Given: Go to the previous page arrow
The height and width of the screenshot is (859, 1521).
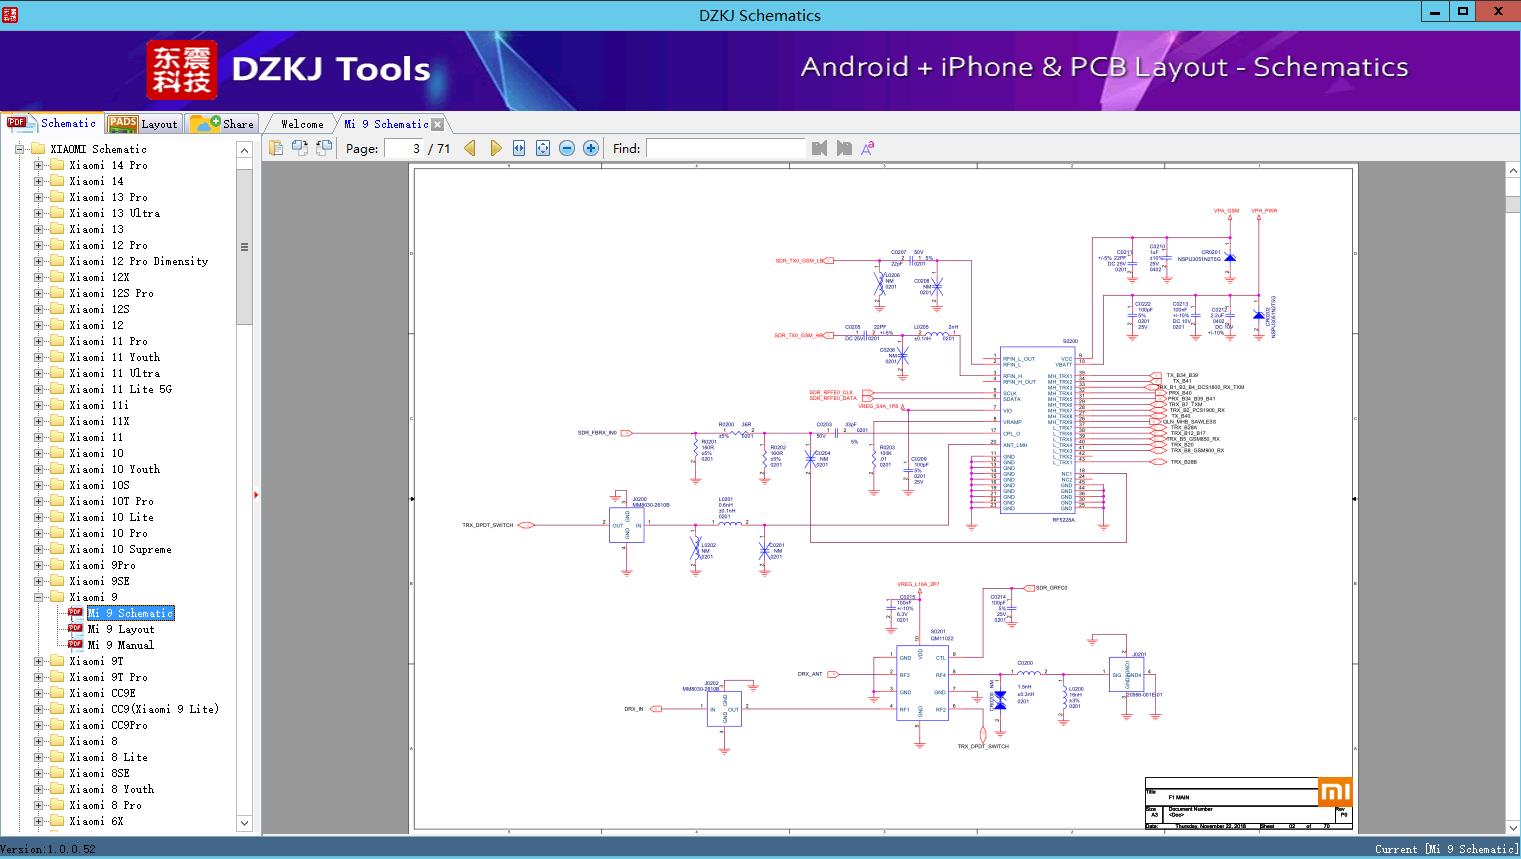Looking at the screenshot, I should tap(469, 148).
